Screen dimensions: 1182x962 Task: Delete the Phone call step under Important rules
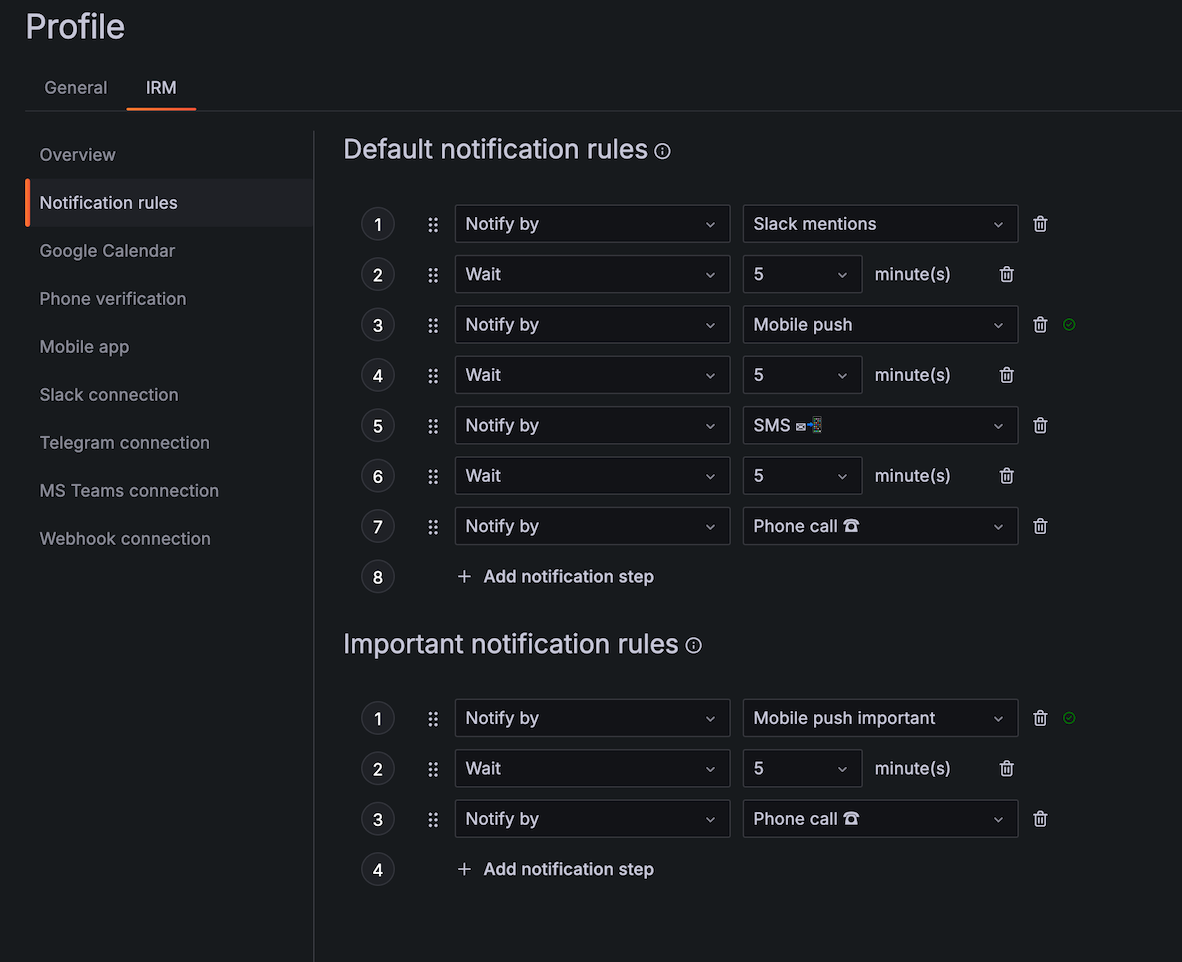point(1039,818)
